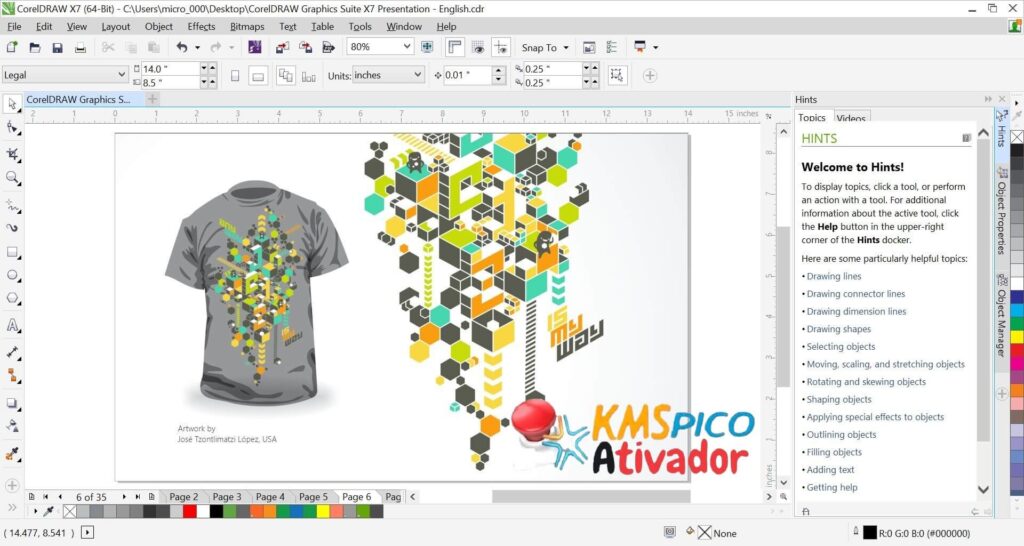The image size is (1024, 546).
Task: Open the zoom level 80% dropdown
Action: [x=407, y=46]
